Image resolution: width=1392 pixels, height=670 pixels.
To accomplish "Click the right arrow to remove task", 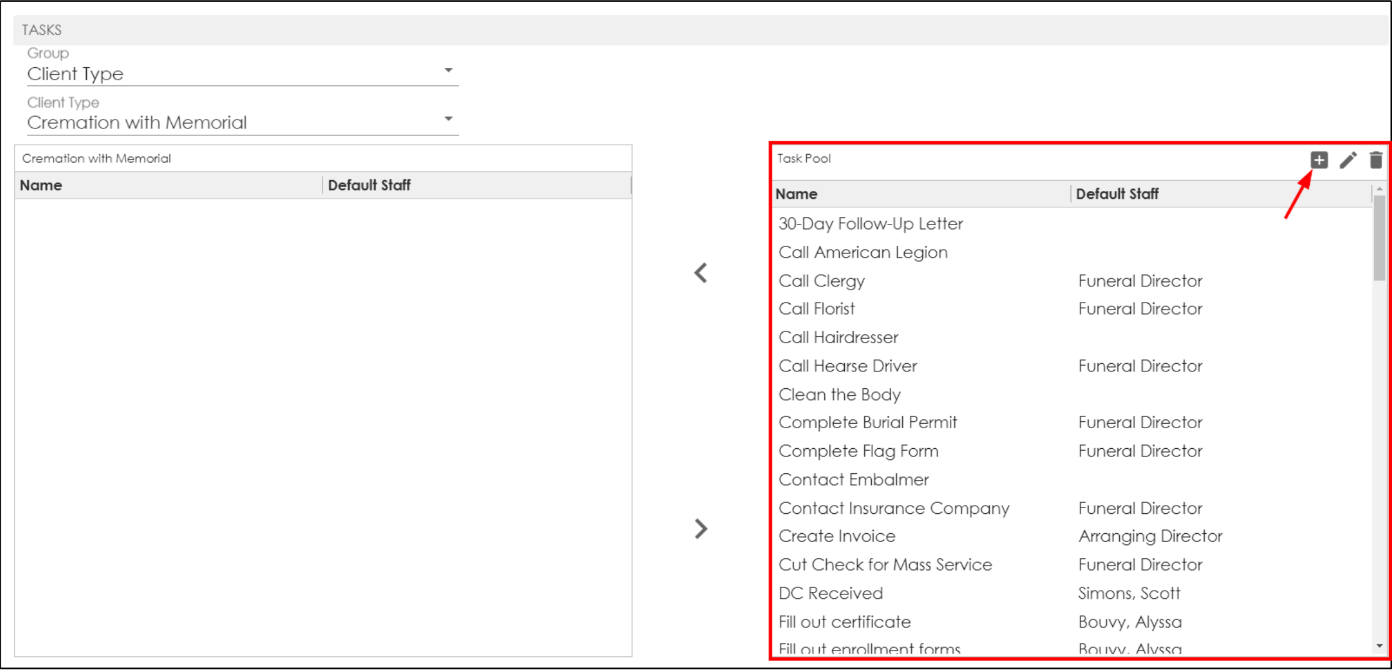I will pos(701,529).
